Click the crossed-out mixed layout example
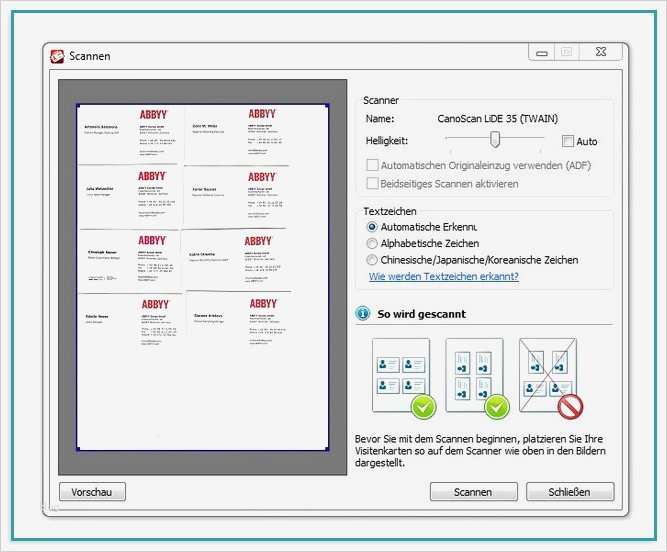Image resolution: width=667 pixels, height=552 pixels. click(x=548, y=375)
